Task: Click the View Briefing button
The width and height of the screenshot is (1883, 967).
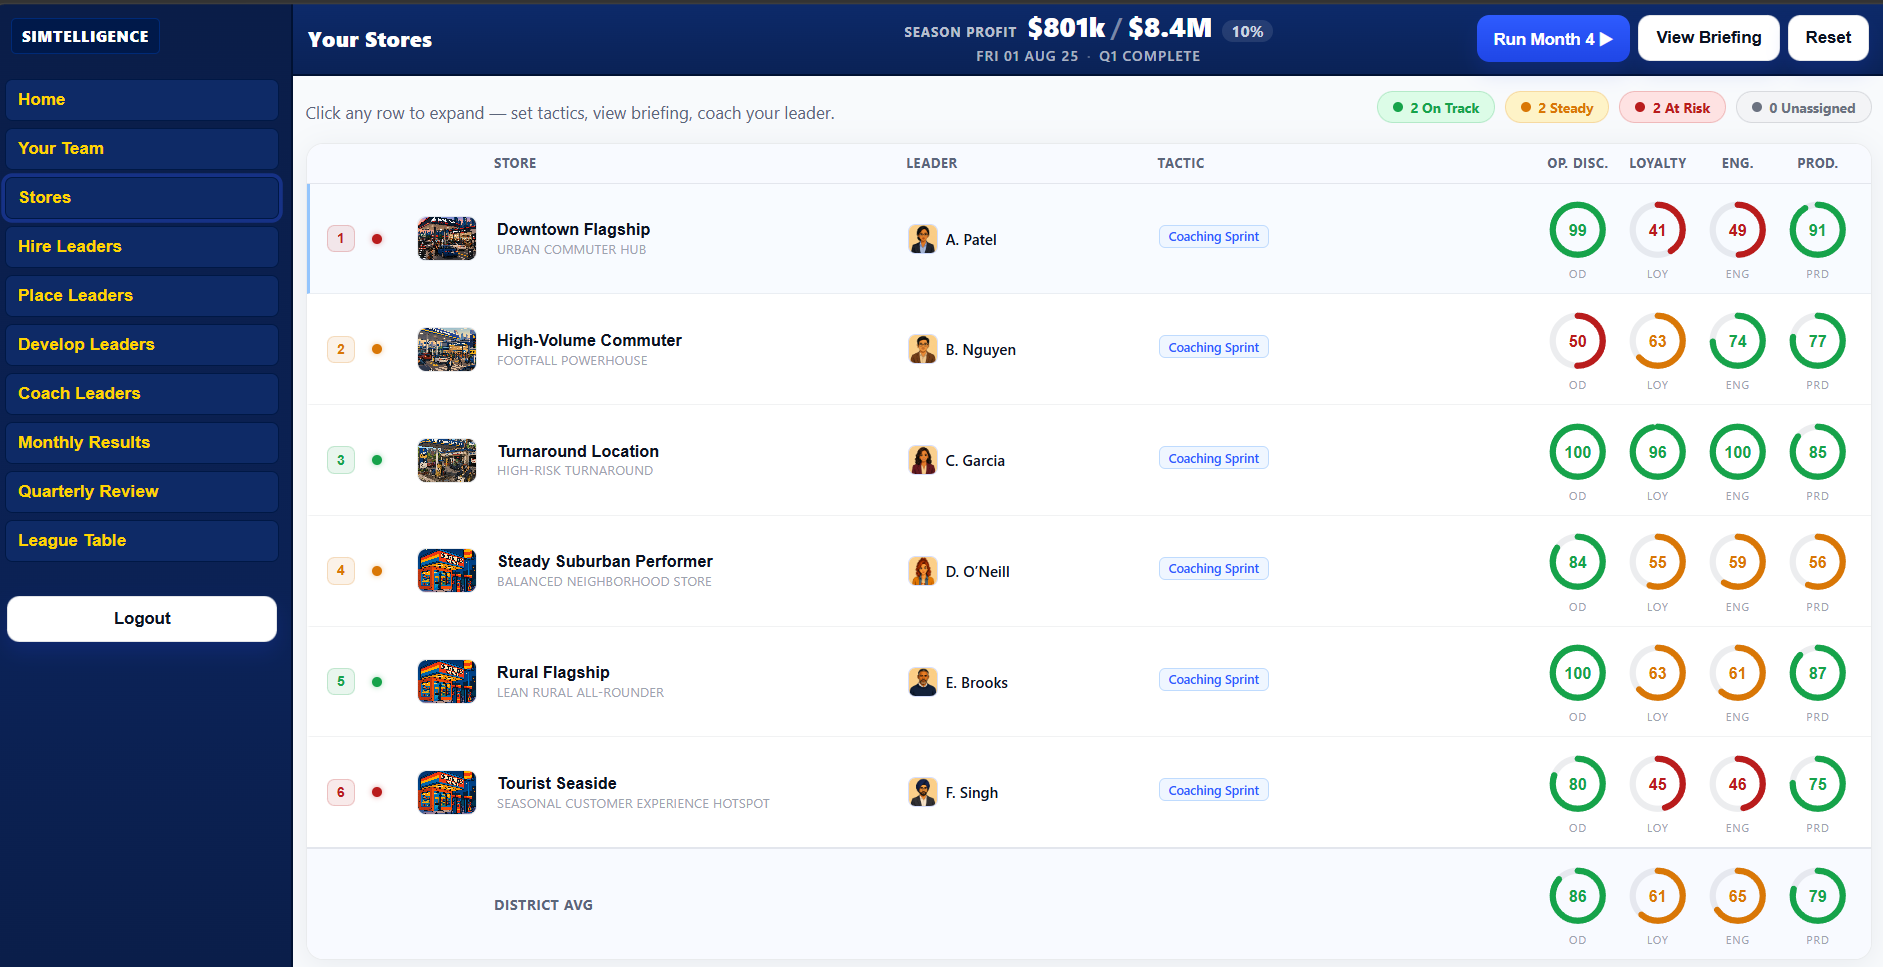Action: coord(1708,38)
